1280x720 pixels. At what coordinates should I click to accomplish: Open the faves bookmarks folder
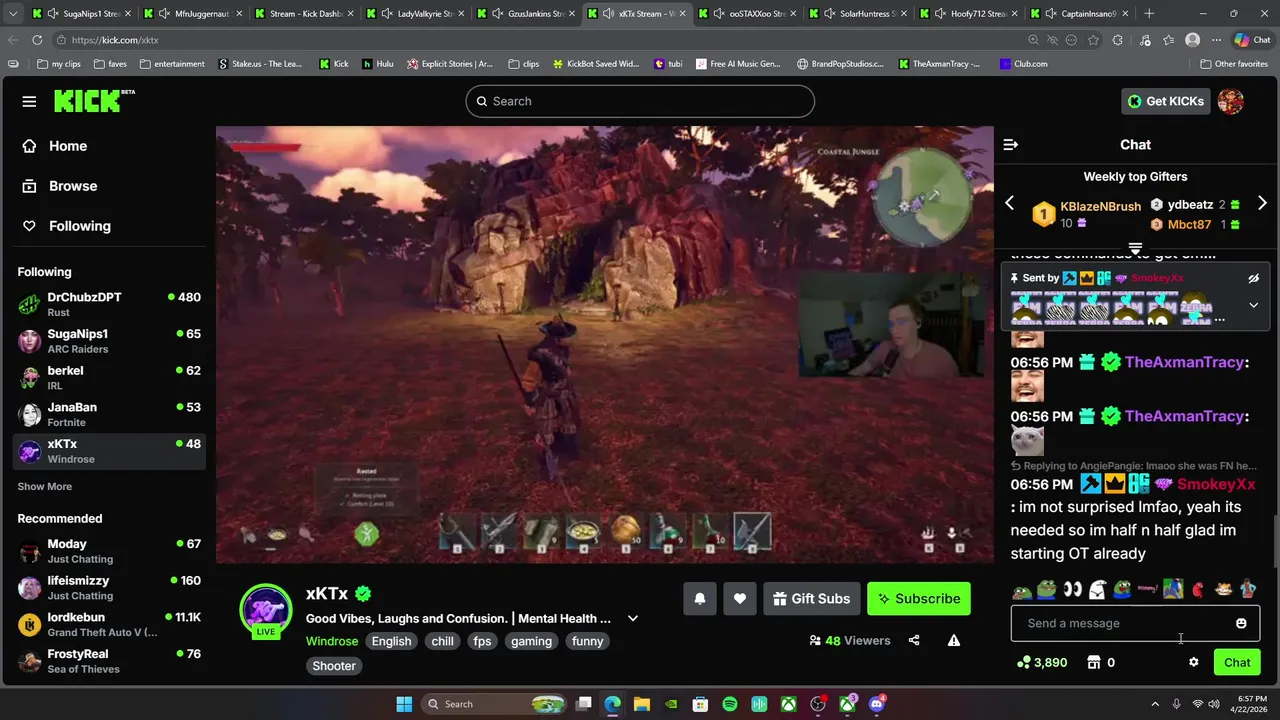(110, 64)
